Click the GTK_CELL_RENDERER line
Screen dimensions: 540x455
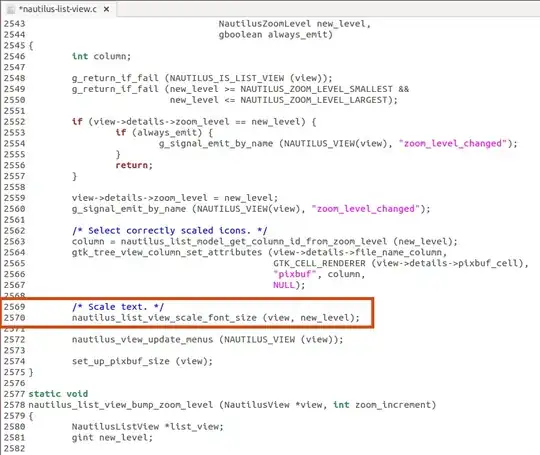(401, 263)
